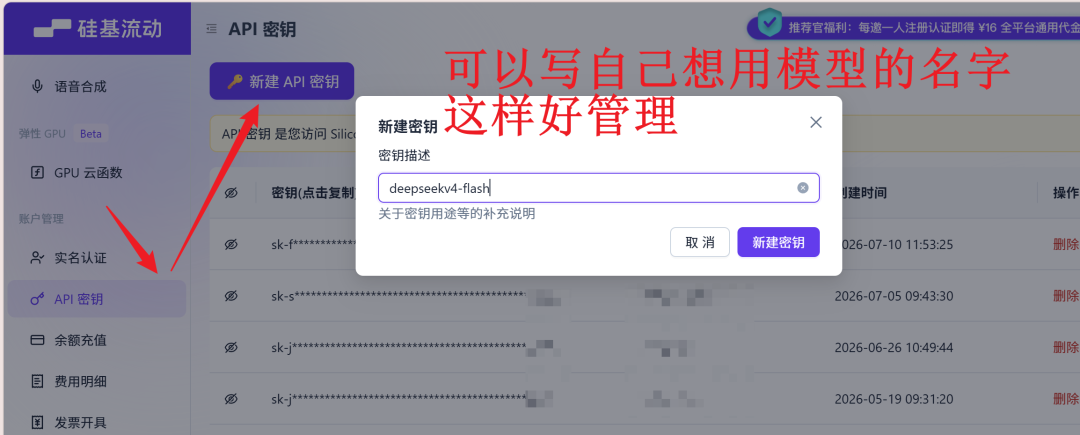Copy the sk-f masked key
Image resolution: width=1080 pixels, height=435 pixels.
(x=313, y=244)
